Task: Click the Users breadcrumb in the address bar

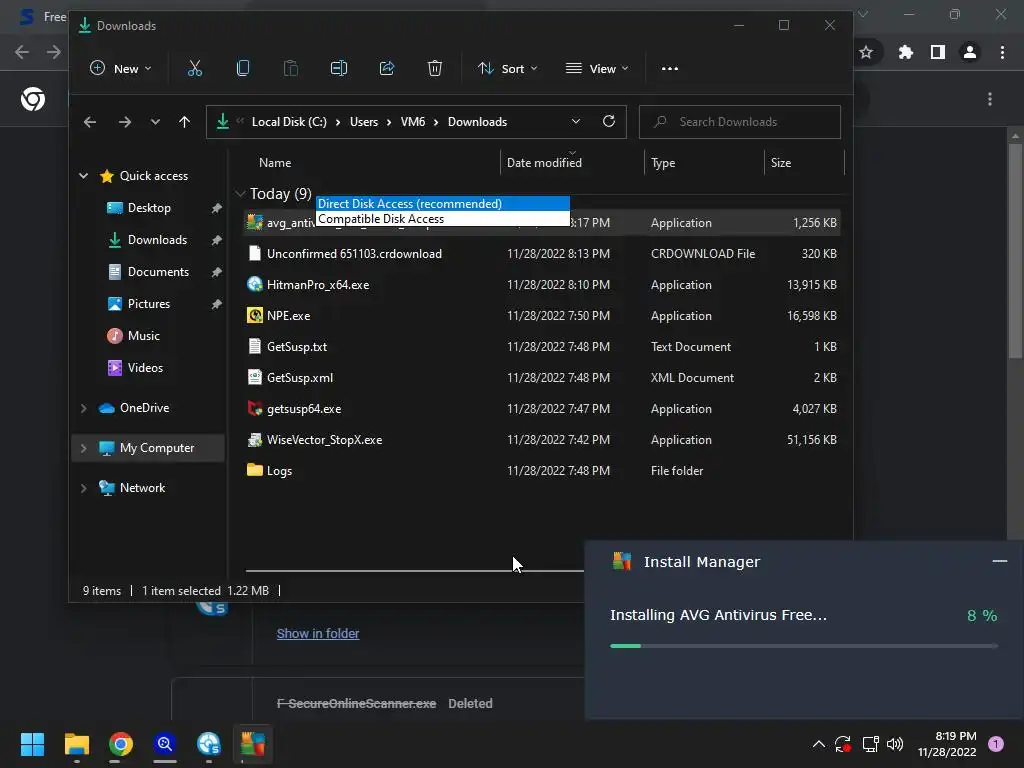Action: click(x=364, y=122)
